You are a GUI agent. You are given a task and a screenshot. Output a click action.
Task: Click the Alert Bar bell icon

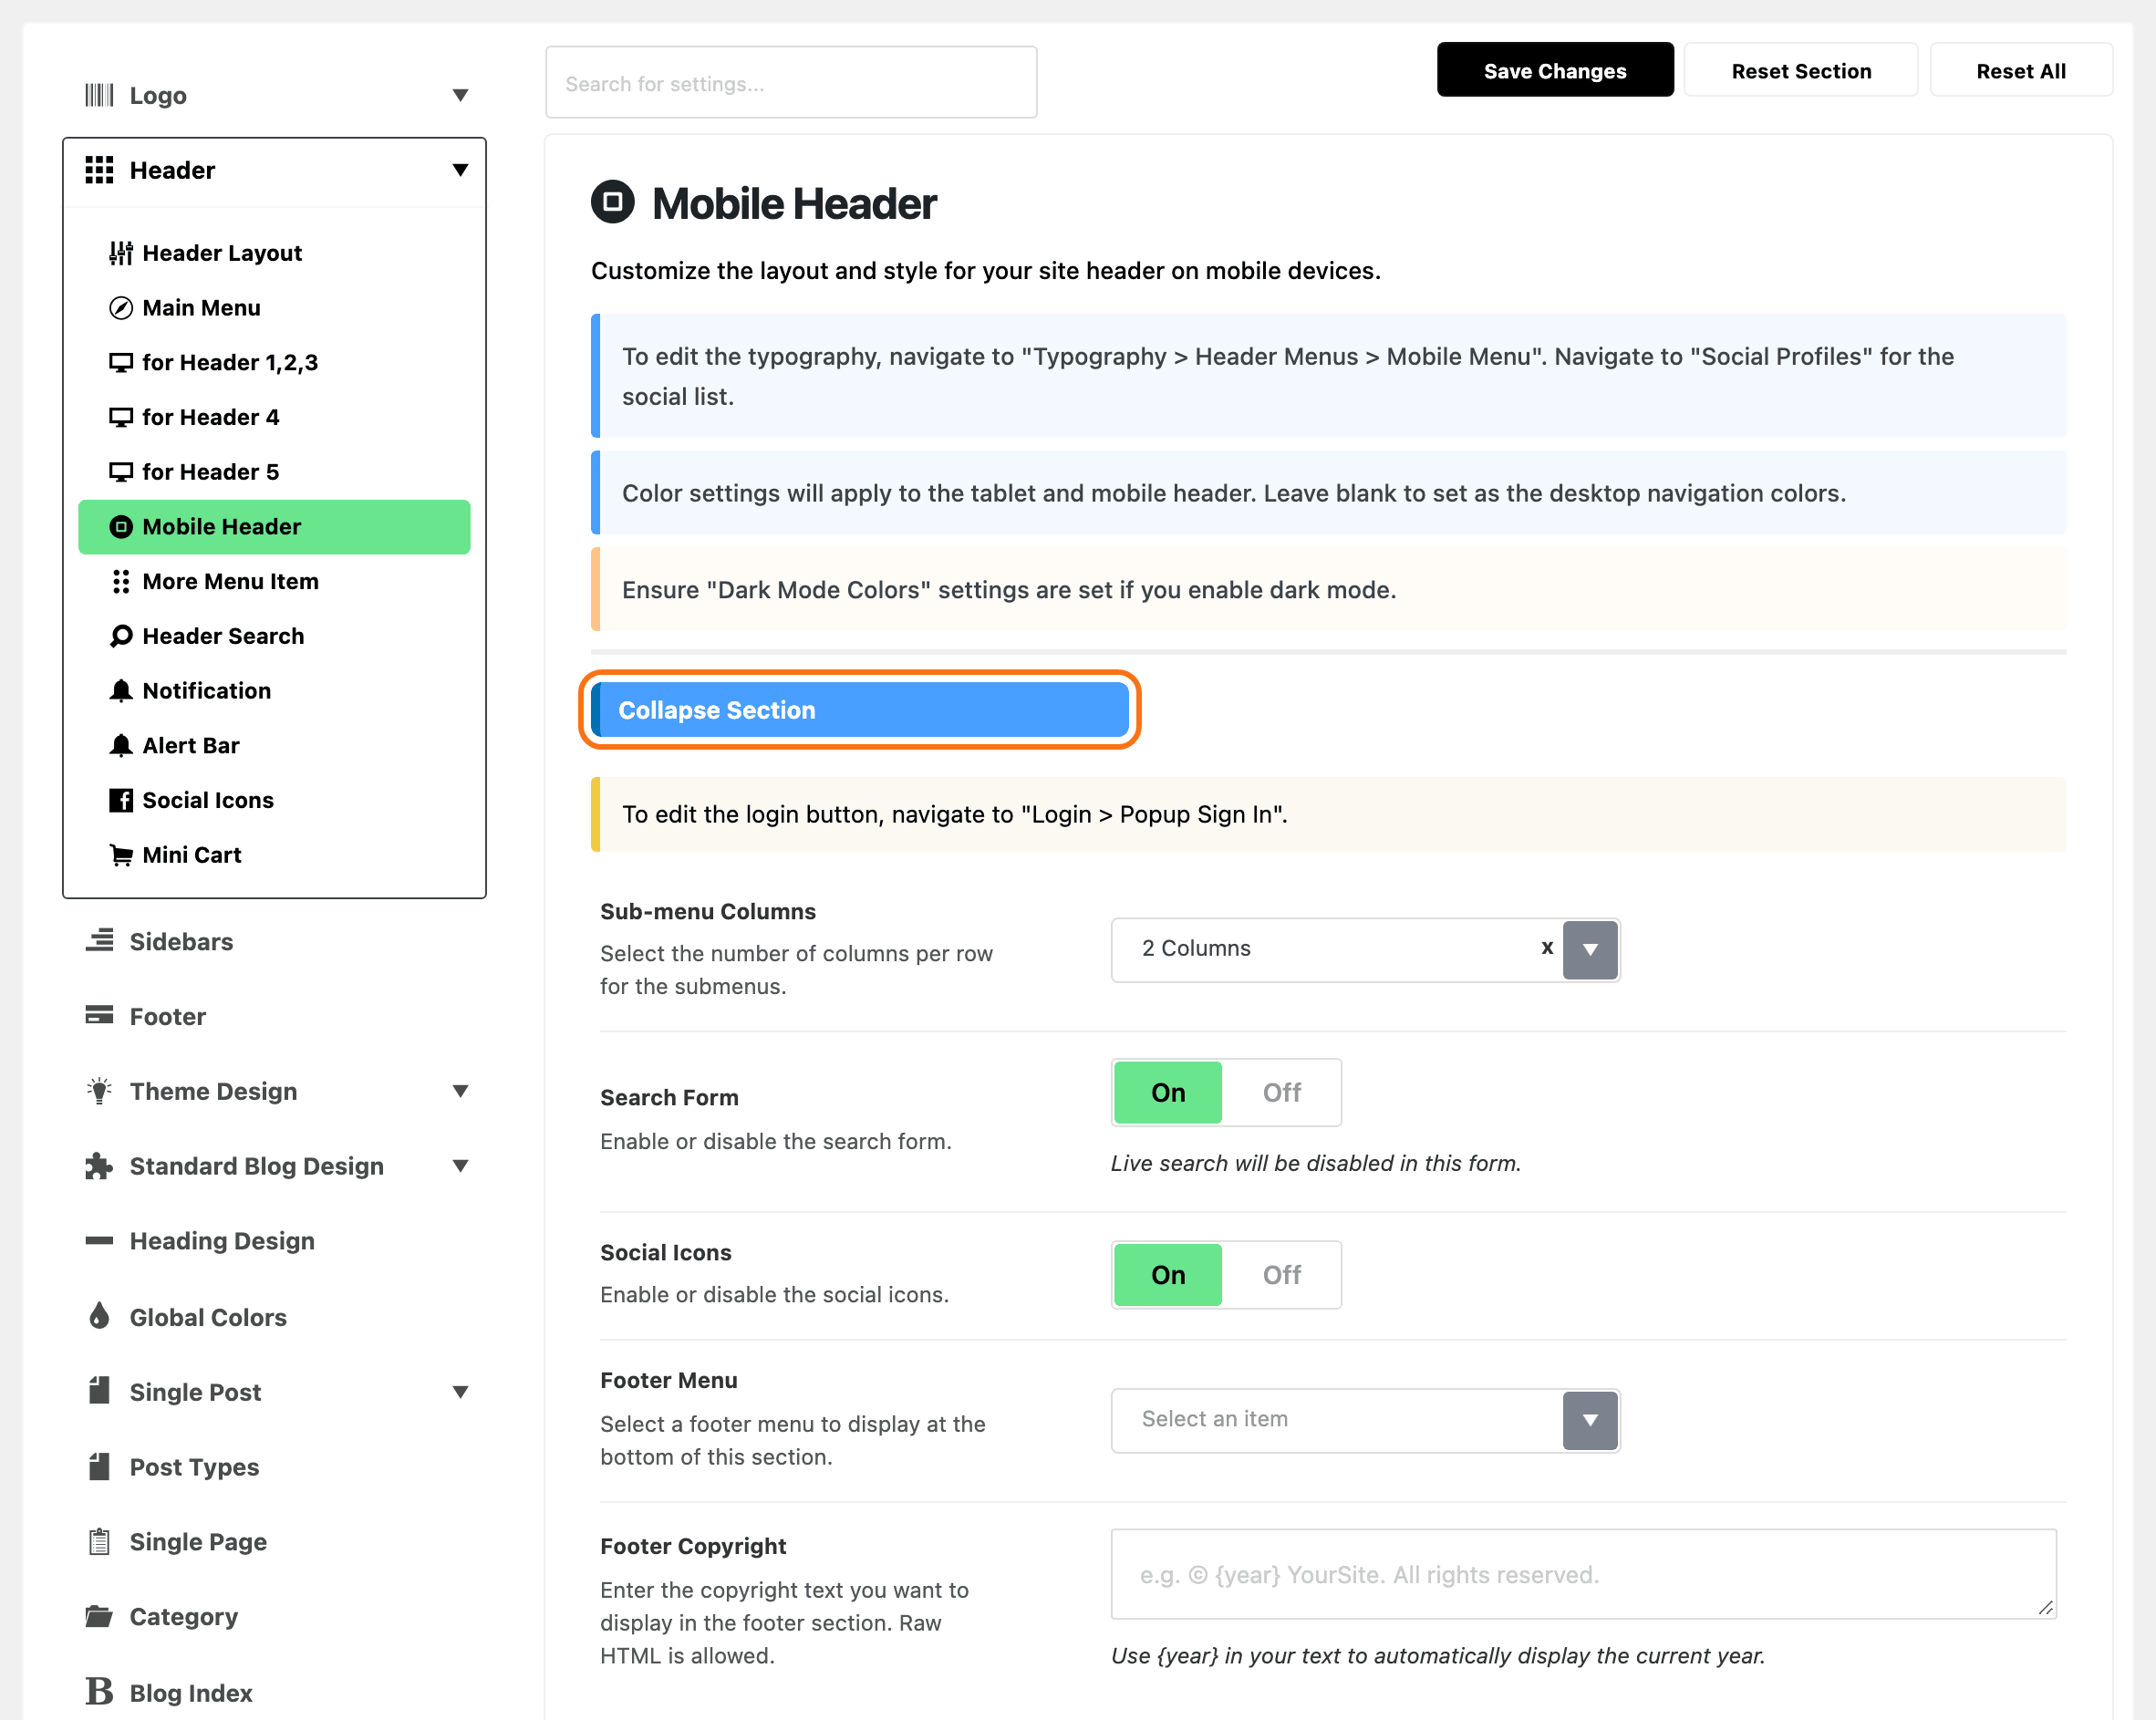point(121,746)
